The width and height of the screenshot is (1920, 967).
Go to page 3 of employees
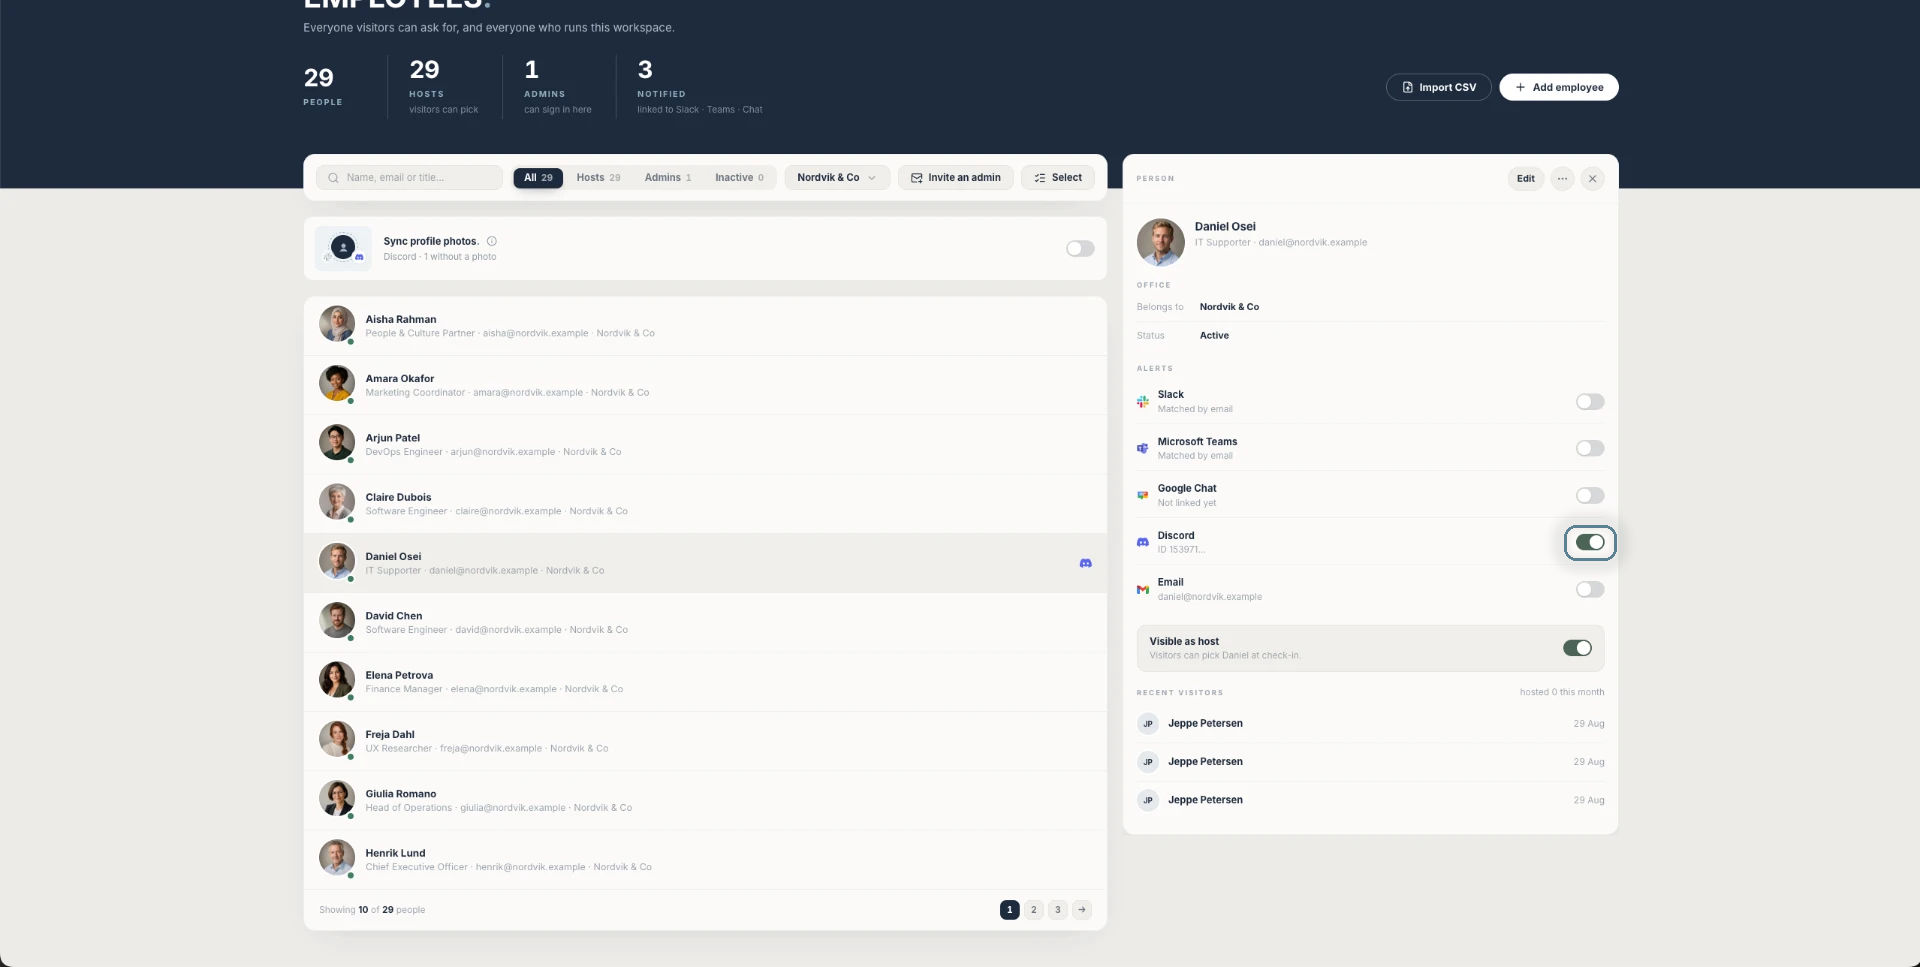point(1058,909)
